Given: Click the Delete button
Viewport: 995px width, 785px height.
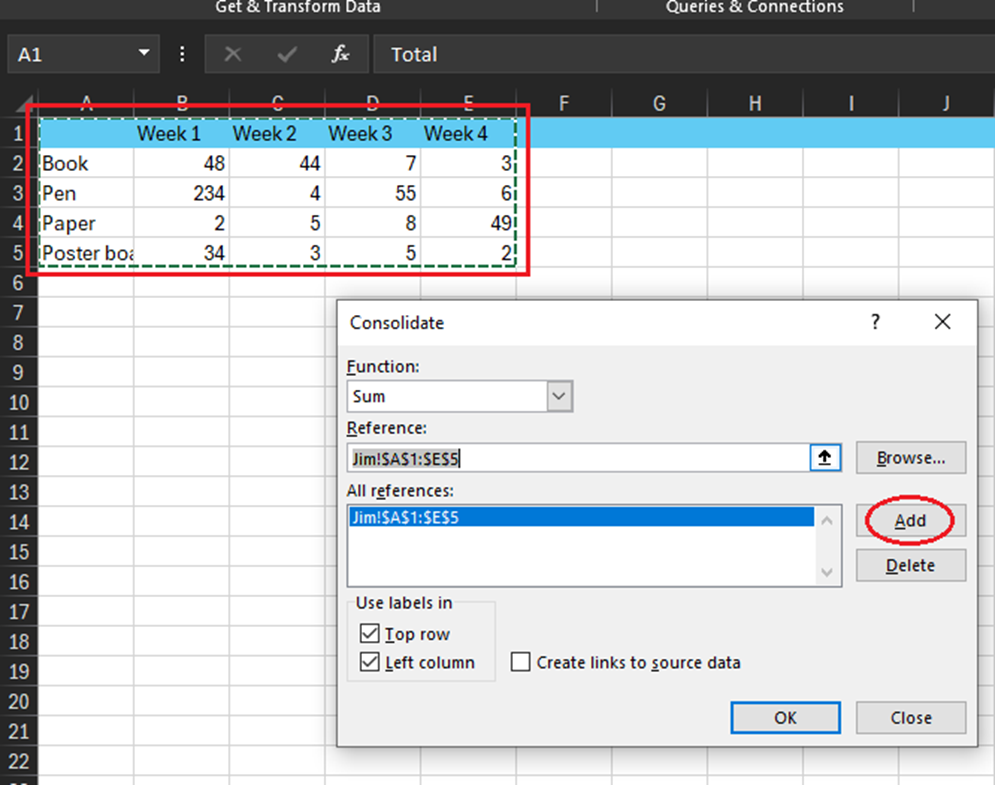Looking at the screenshot, I should 910,565.
